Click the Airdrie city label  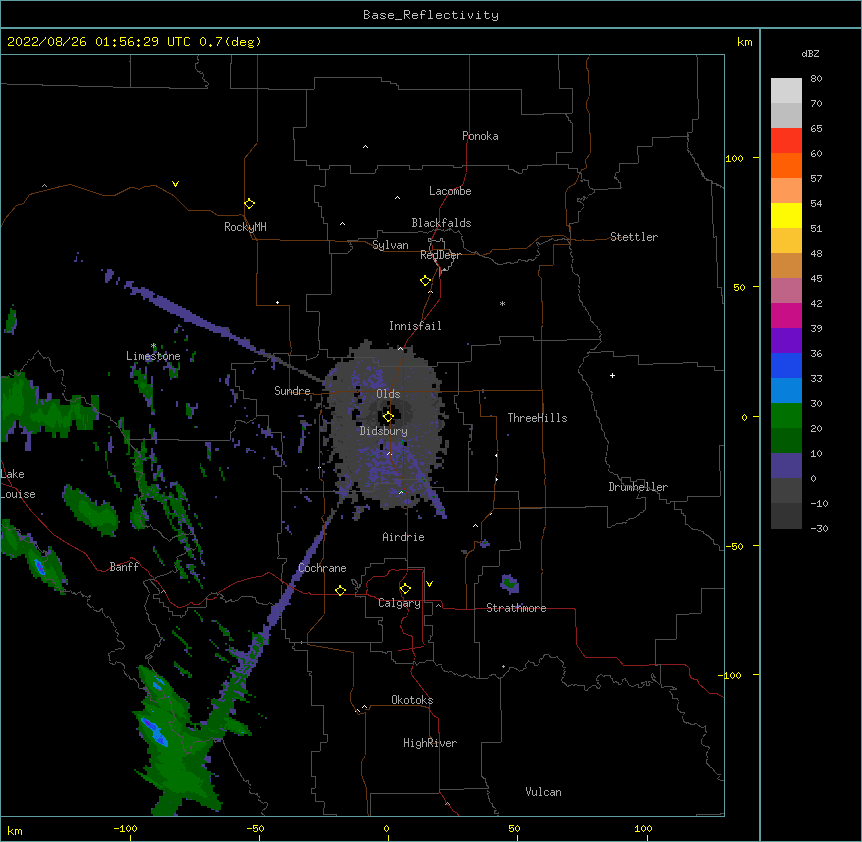click(404, 537)
